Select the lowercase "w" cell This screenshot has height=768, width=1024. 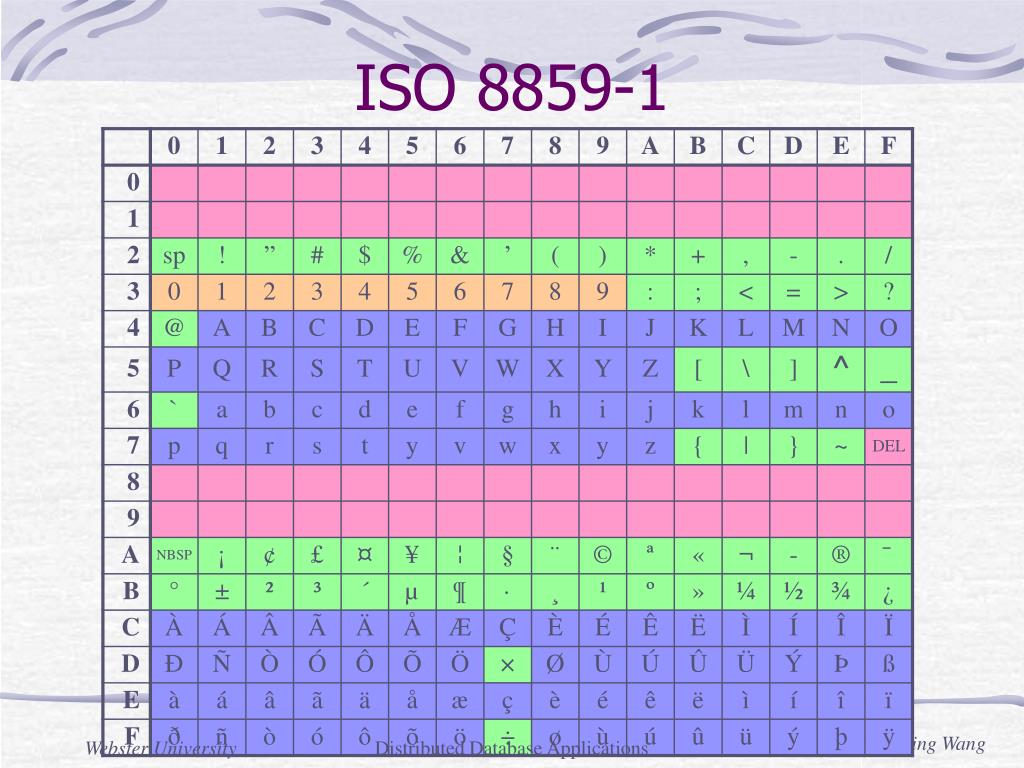[x=507, y=447]
